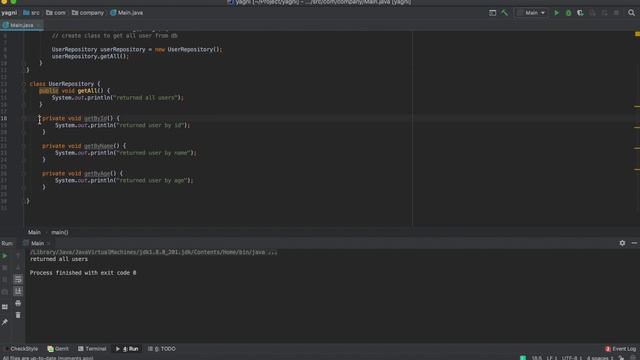Open the Main run configuration dropdown
The image size is (640, 360).
531,13
